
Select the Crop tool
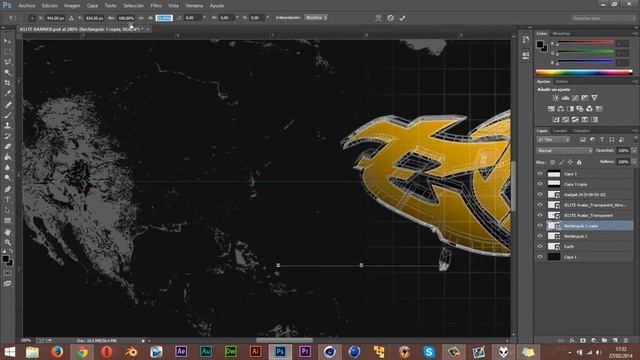point(7,83)
